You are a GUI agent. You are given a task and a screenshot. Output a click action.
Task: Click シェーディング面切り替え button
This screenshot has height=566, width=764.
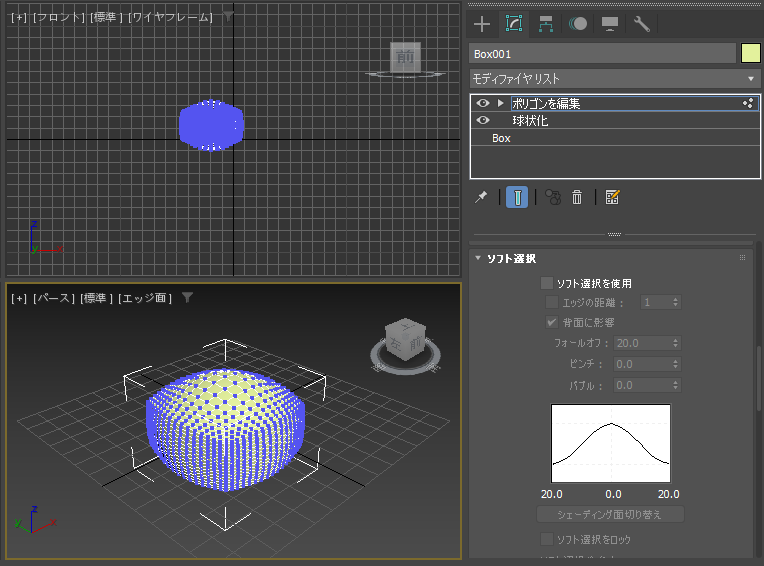tap(610, 514)
